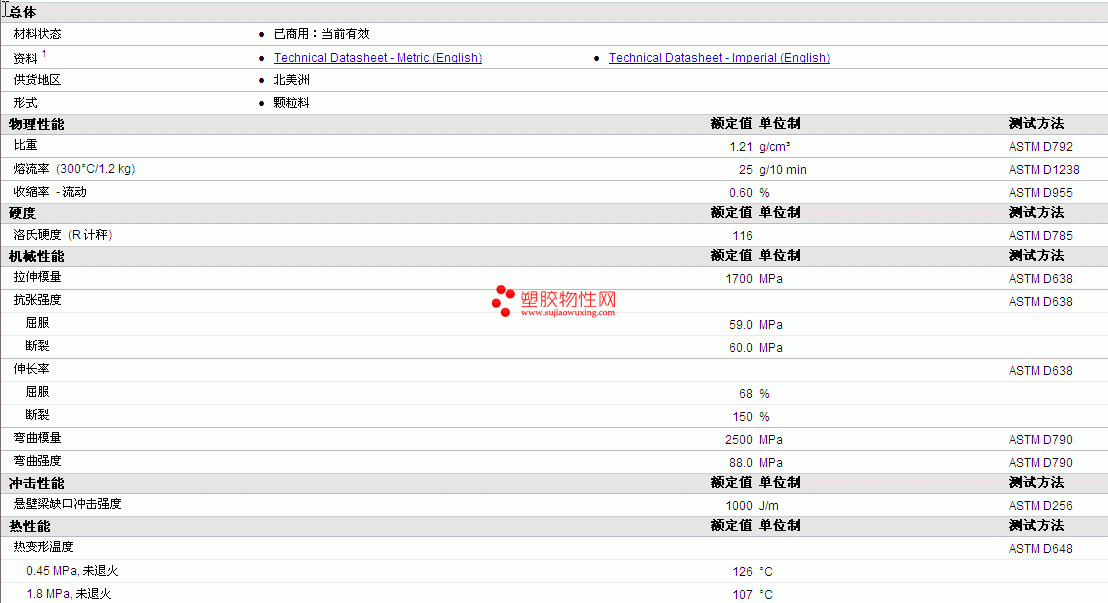Select 洛氏硬度 (R 计秤) label
This screenshot has height=603, width=1108.
[63, 235]
